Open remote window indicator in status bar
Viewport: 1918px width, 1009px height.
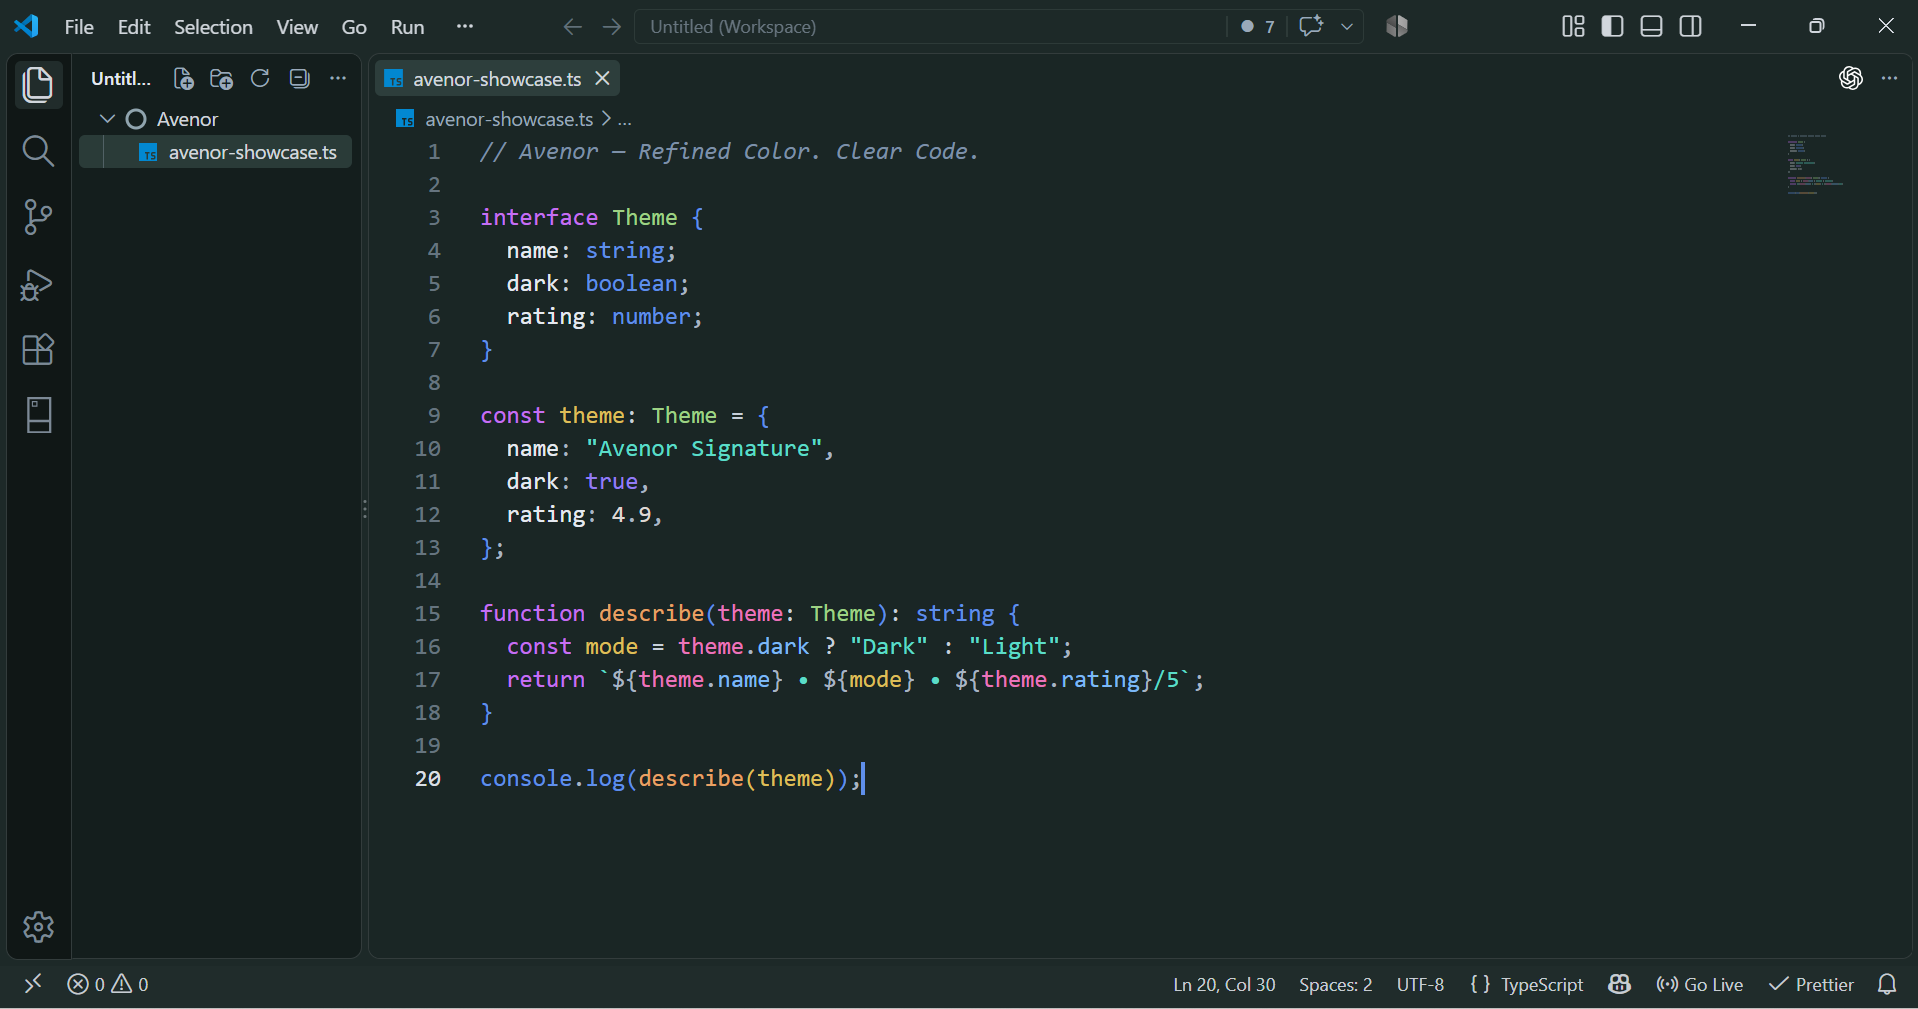[33, 984]
